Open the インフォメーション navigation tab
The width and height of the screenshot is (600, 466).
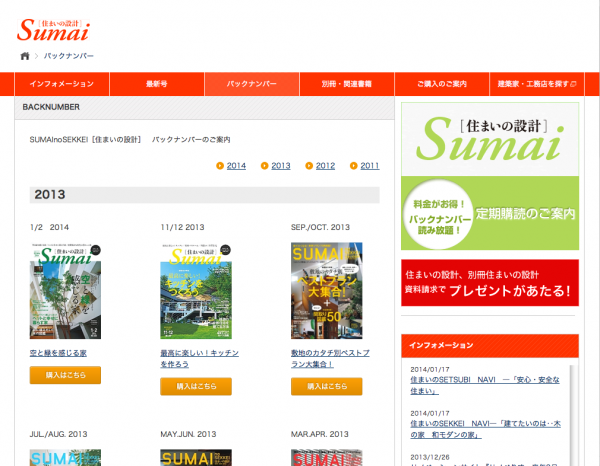point(62,83)
